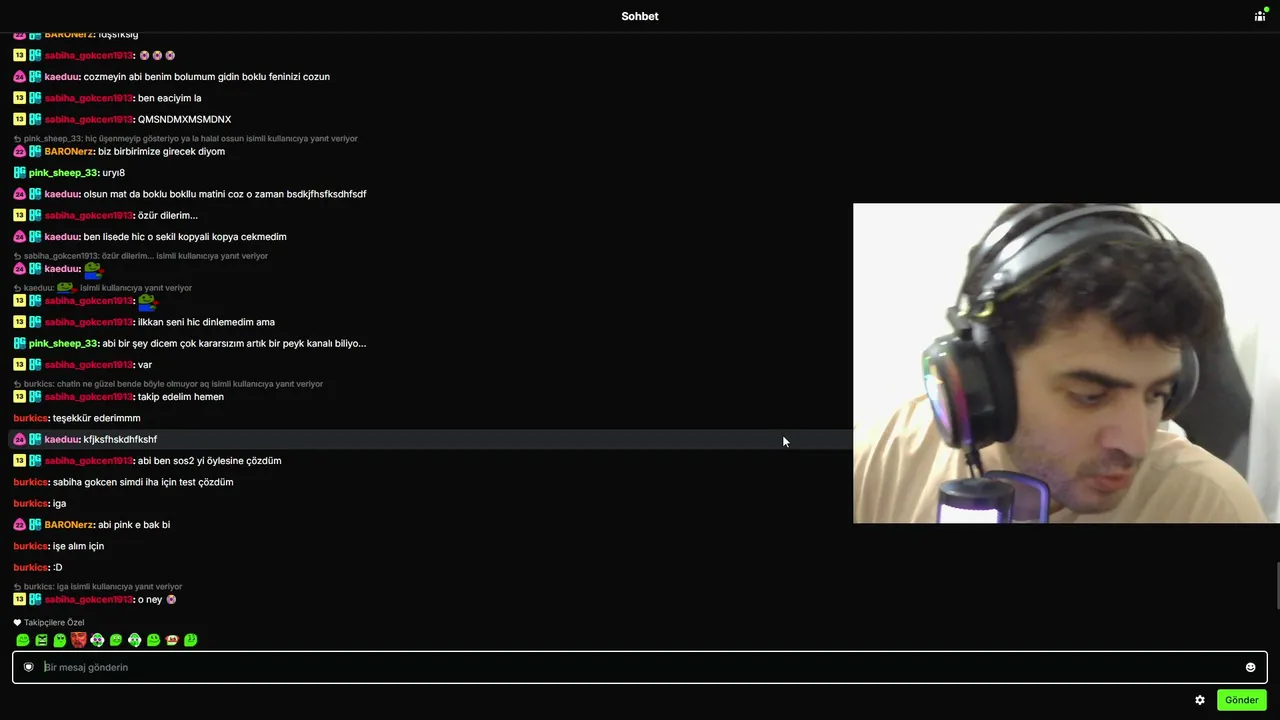1280x720 pixels.
Task: Select message 'cozmeyin abi benim bolumum gidin boklu feninizi cozun'
Action: click(x=207, y=77)
